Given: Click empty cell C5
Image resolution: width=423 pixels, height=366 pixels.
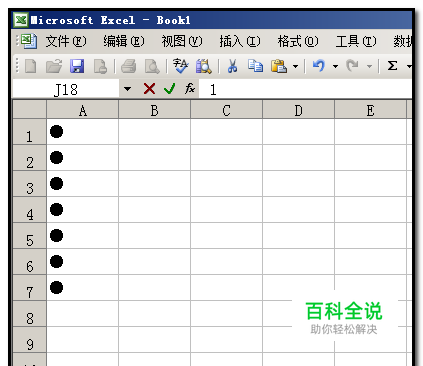Looking at the screenshot, I should pyautogui.click(x=226, y=236).
